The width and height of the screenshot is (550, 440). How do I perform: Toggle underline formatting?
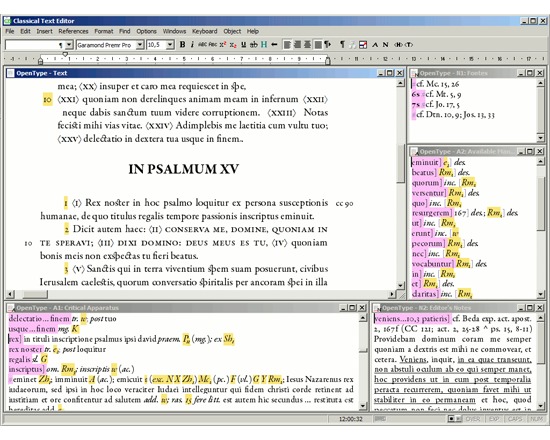[243, 45]
